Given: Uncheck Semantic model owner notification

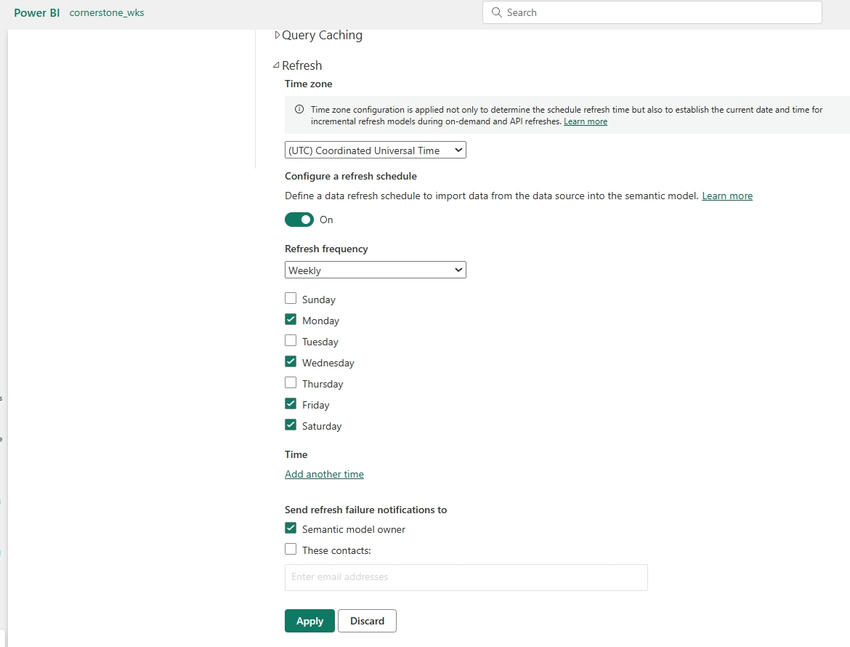Looking at the screenshot, I should point(291,529).
